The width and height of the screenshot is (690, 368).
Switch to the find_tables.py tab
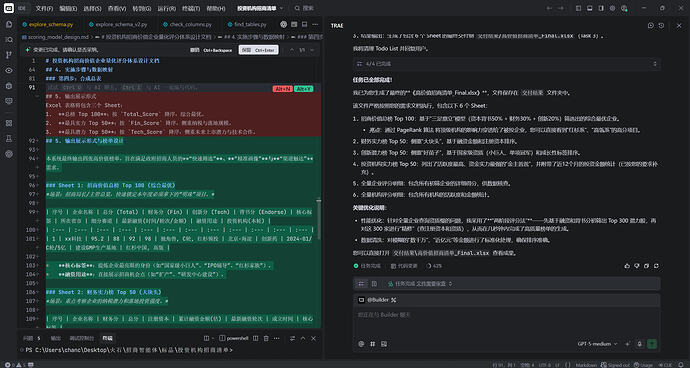tap(246, 25)
